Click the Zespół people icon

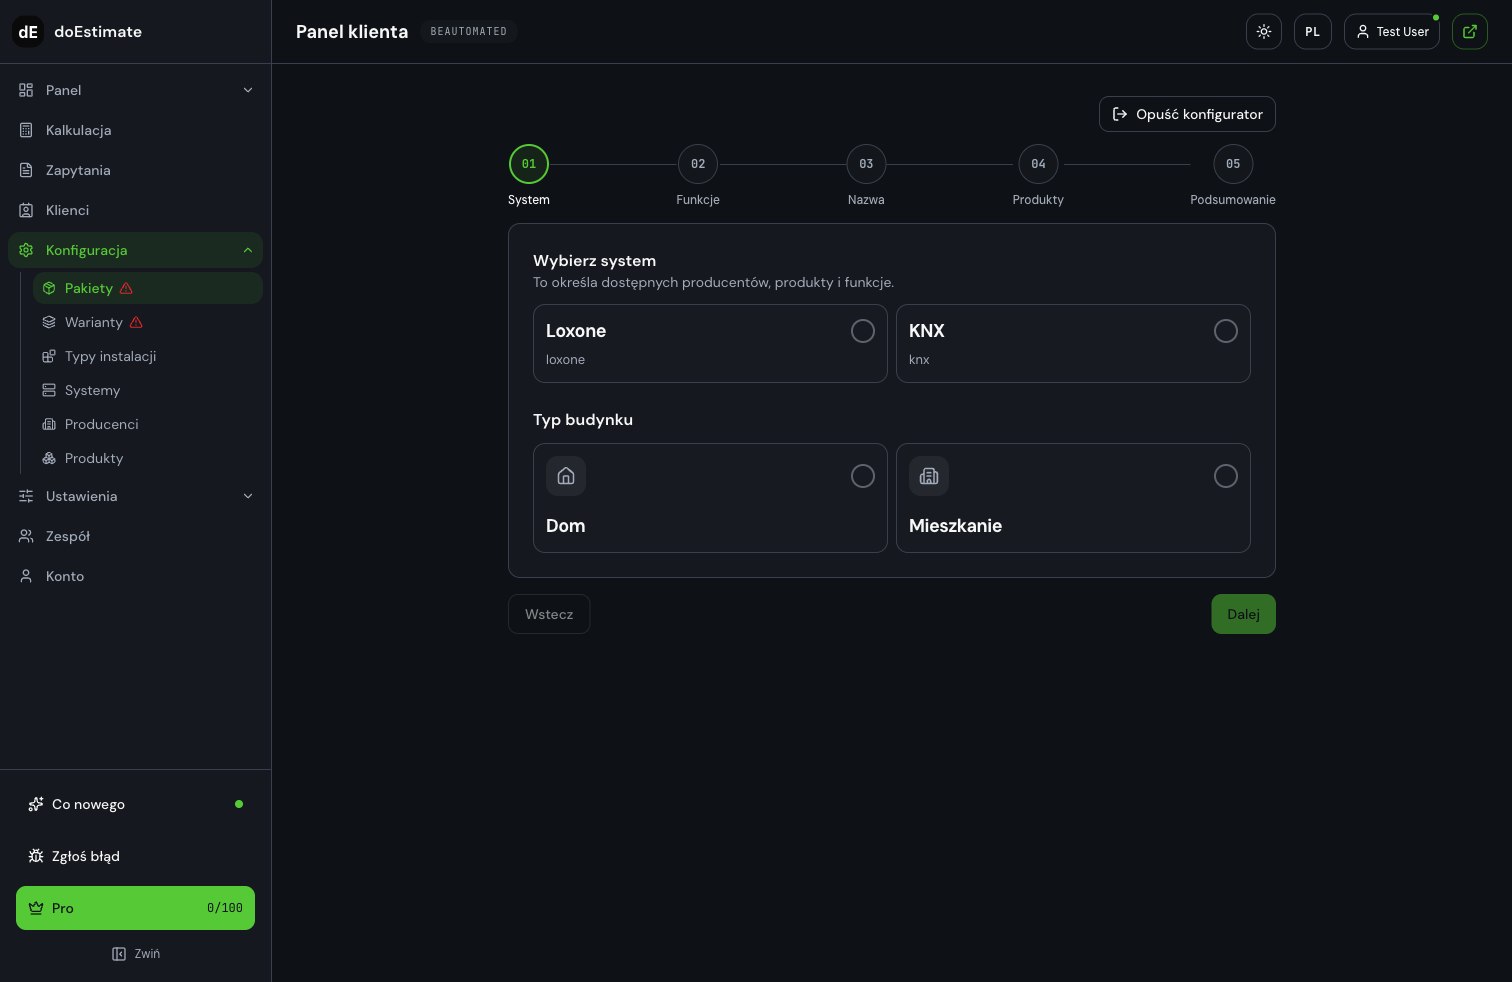click(x=26, y=536)
